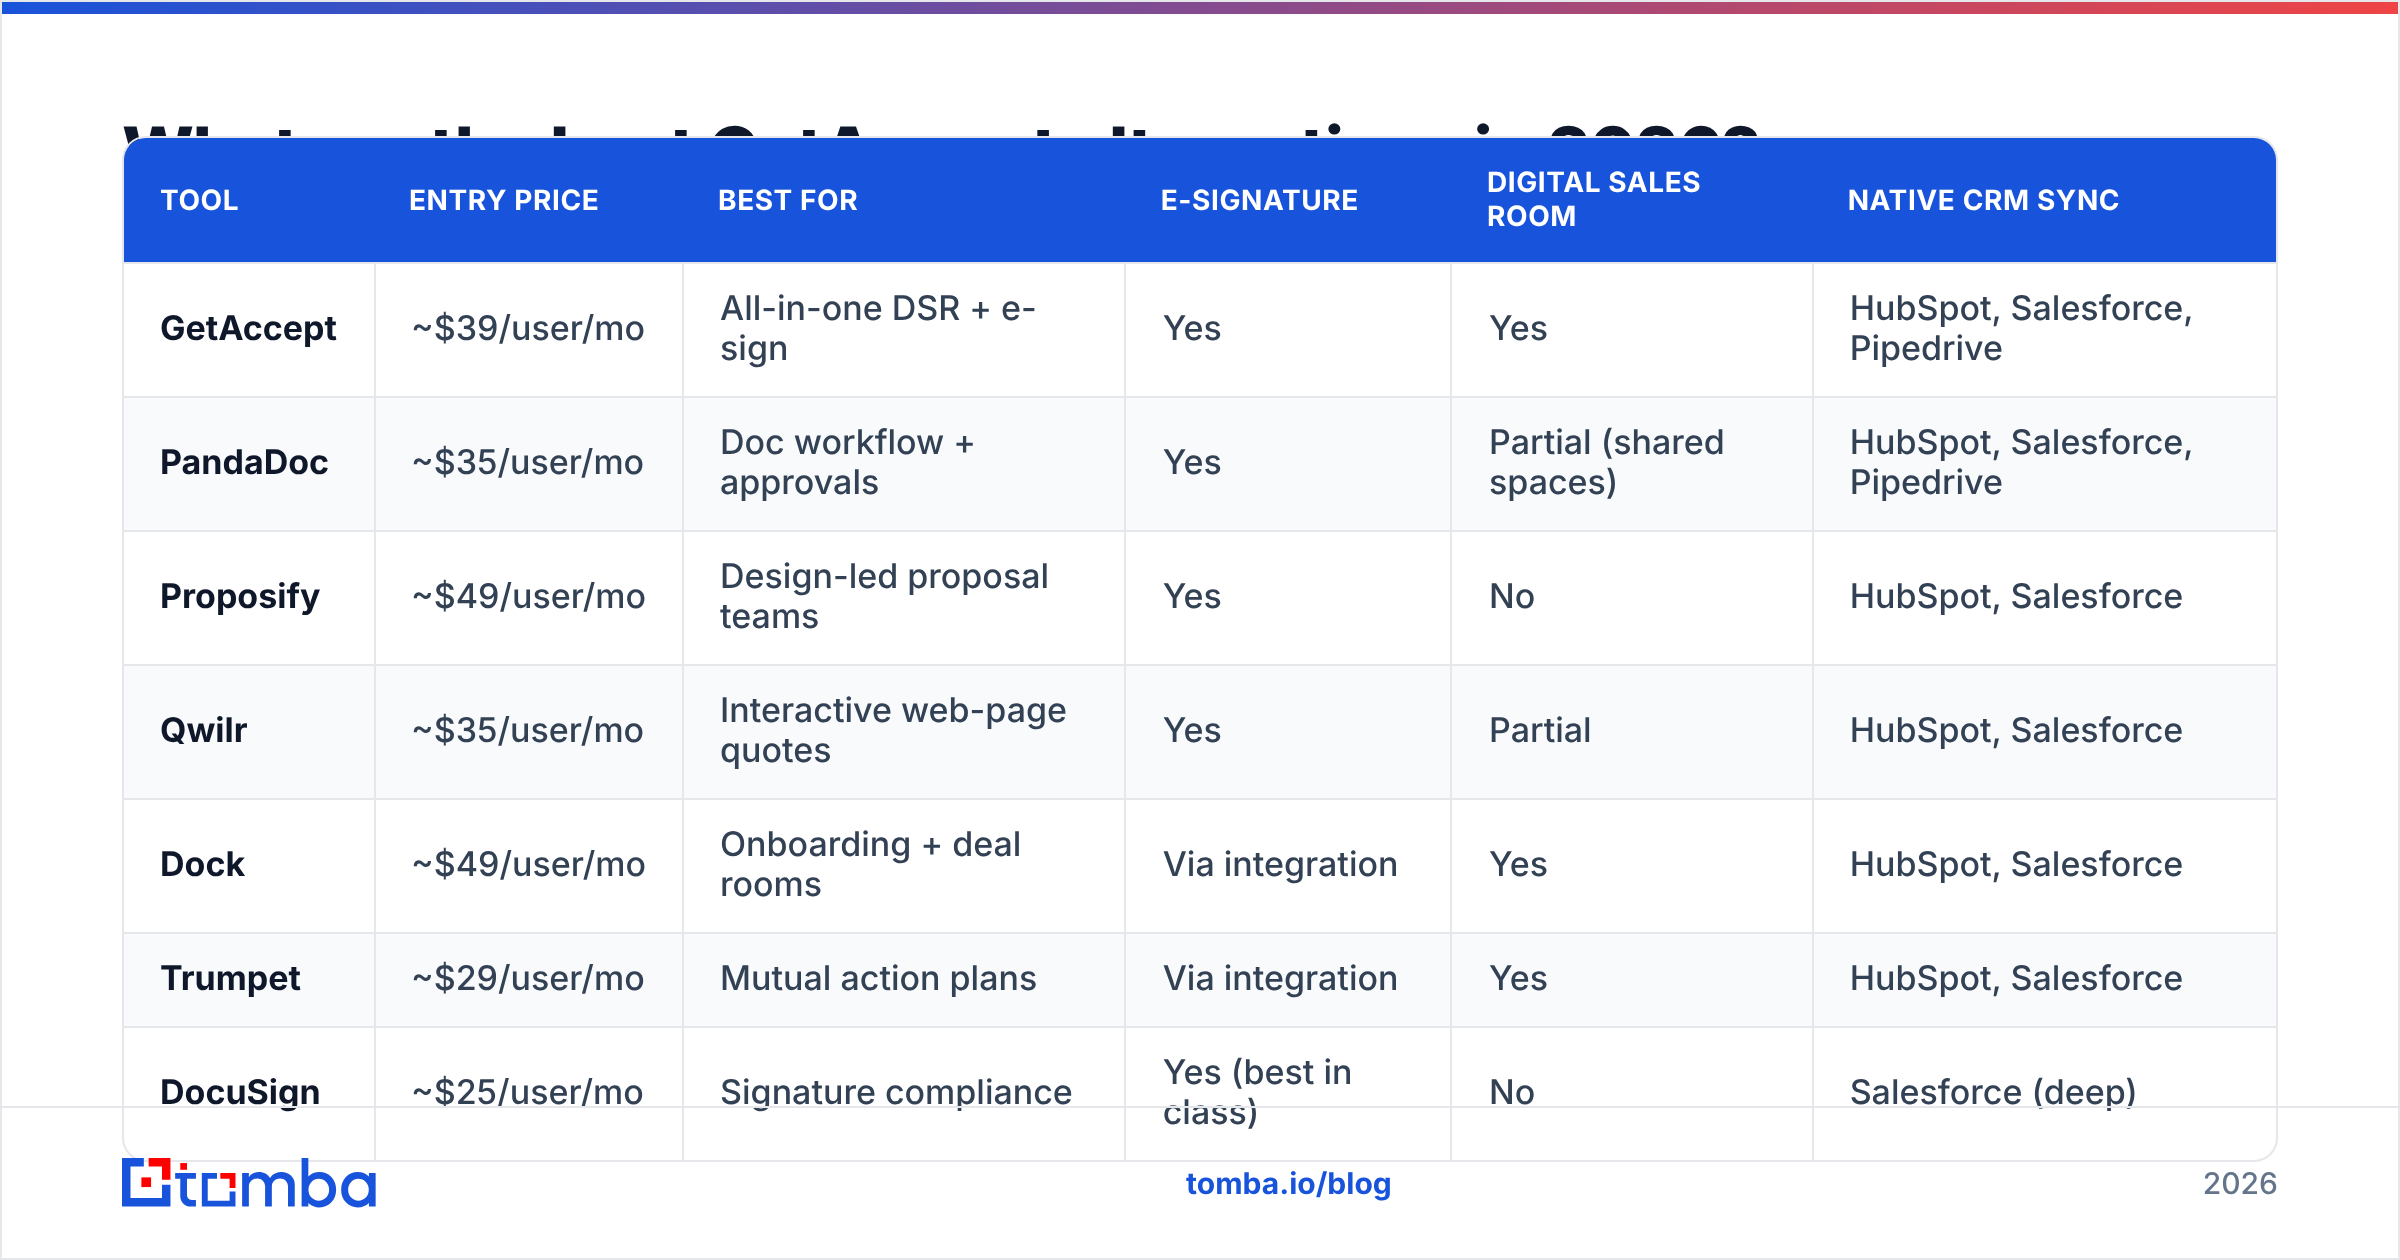Image resolution: width=2400 pixels, height=1260 pixels.
Task: Click Proposify's E-Signature 'Yes' cell
Action: coord(1288,597)
